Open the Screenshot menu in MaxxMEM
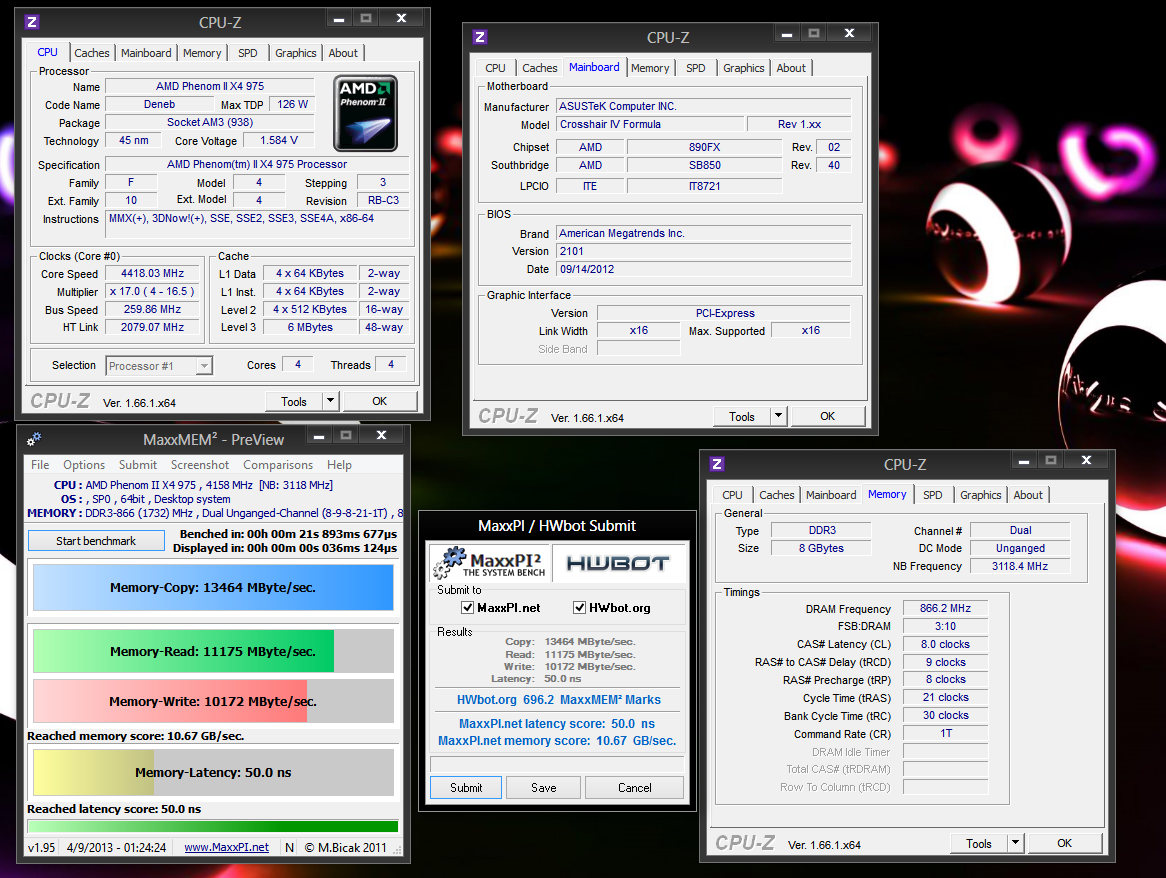 [200, 465]
